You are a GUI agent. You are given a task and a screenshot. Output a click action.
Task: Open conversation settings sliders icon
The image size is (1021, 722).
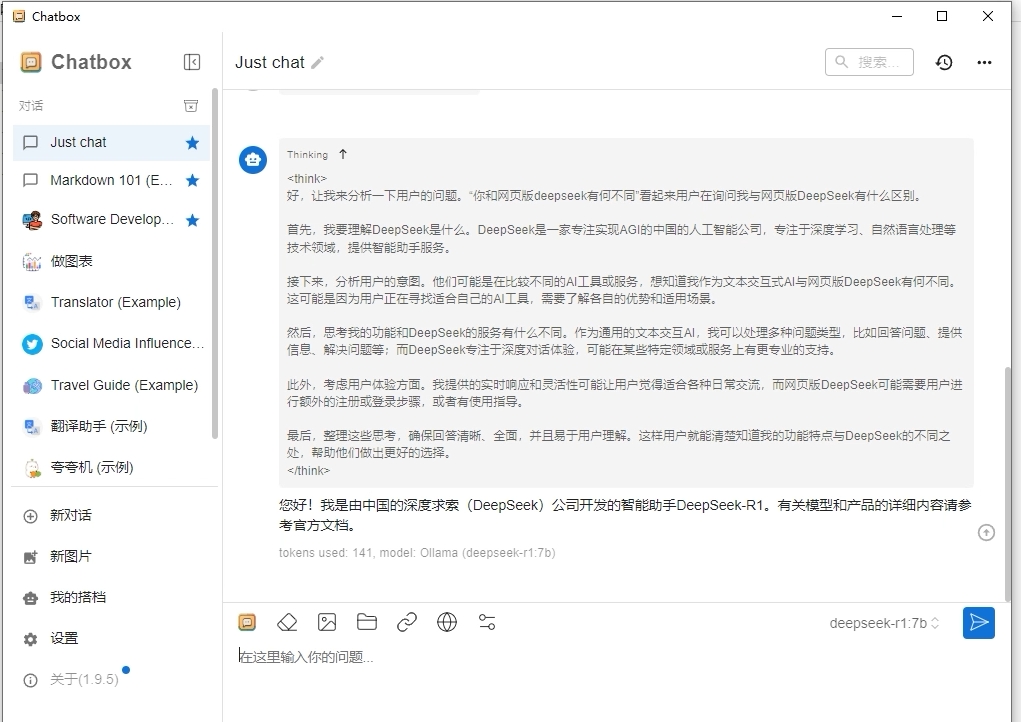(487, 622)
